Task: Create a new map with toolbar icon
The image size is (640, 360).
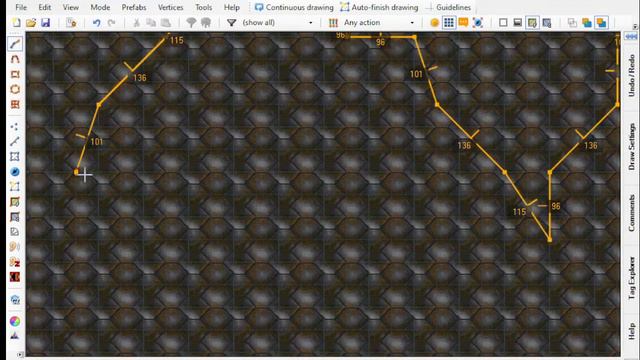Action: [x=16, y=23]
